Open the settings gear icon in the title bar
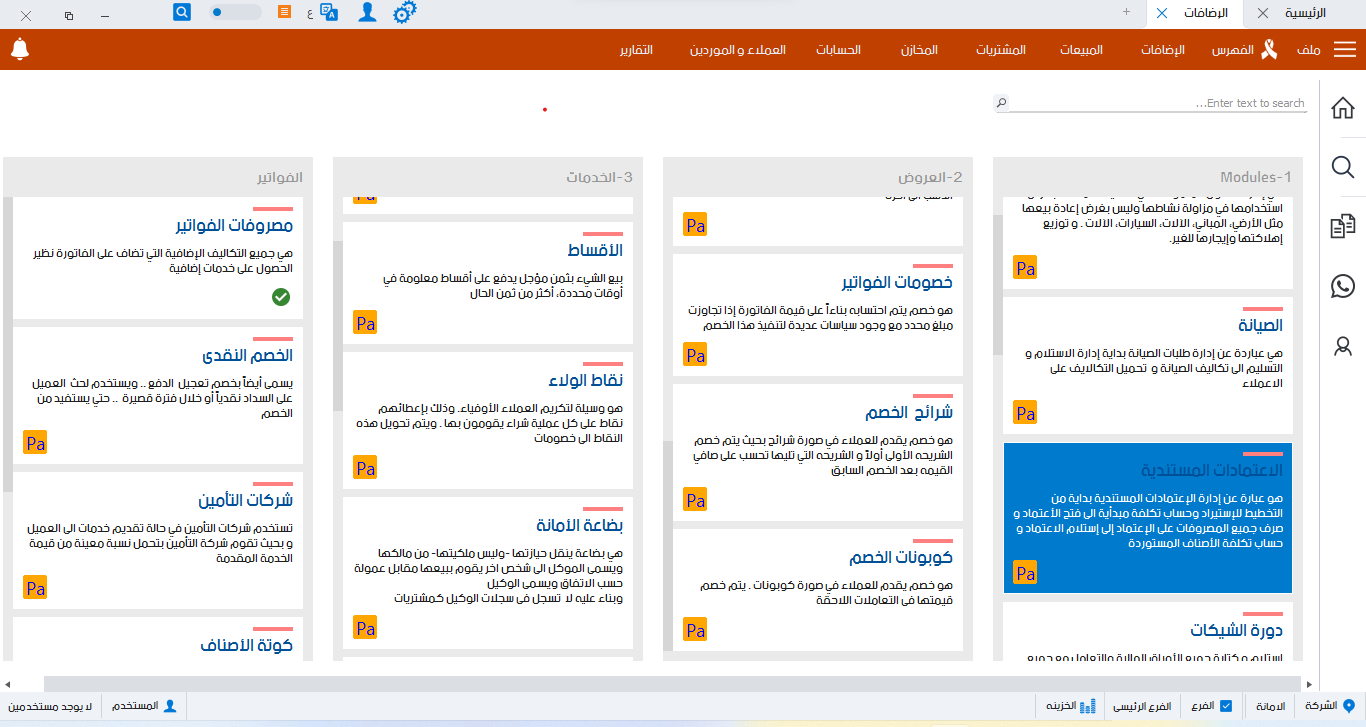Image resolution: width=1366 pixels, height=727 pixels. (x=405, y=13)
